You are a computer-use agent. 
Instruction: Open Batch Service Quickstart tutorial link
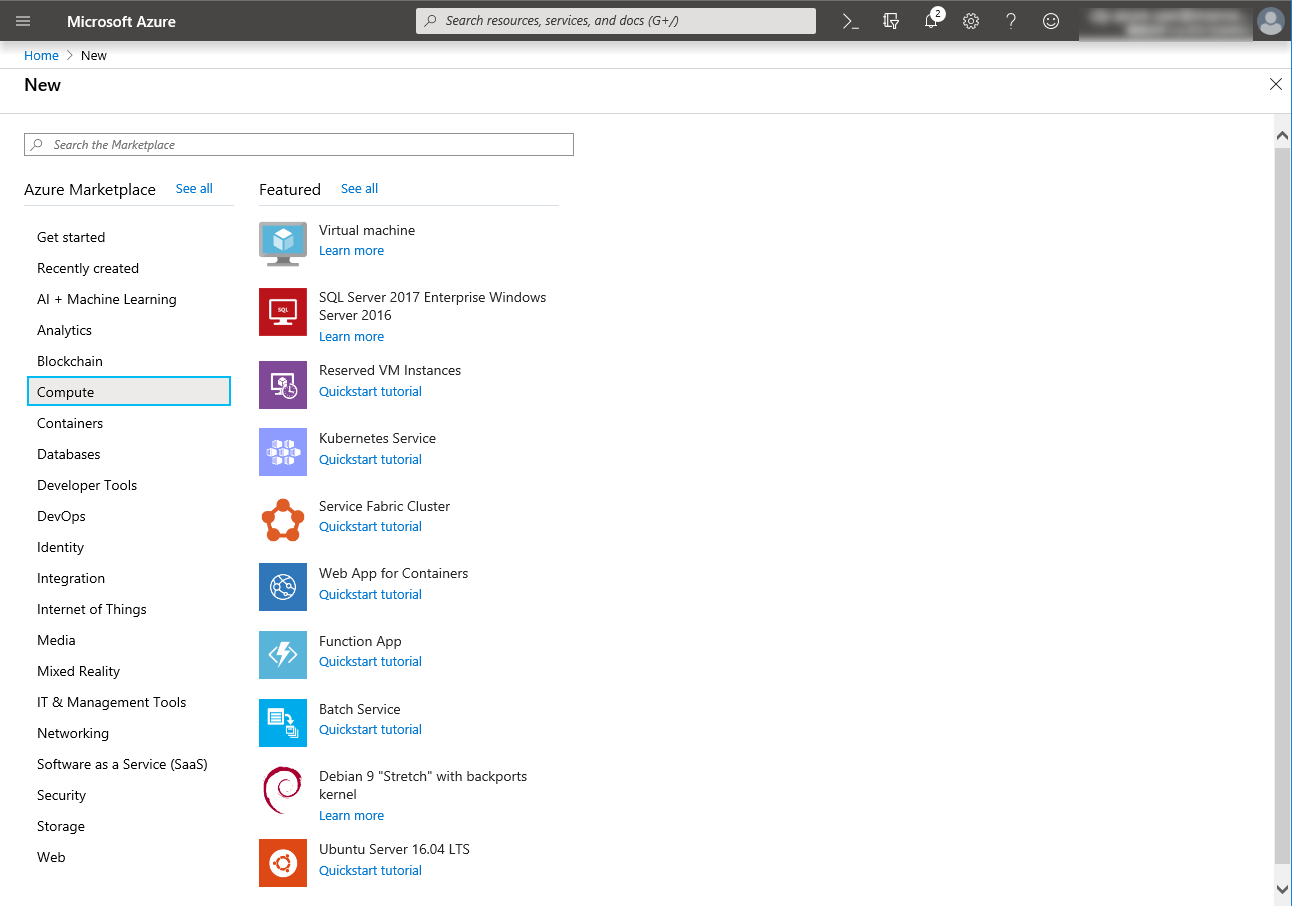point(370,730)
